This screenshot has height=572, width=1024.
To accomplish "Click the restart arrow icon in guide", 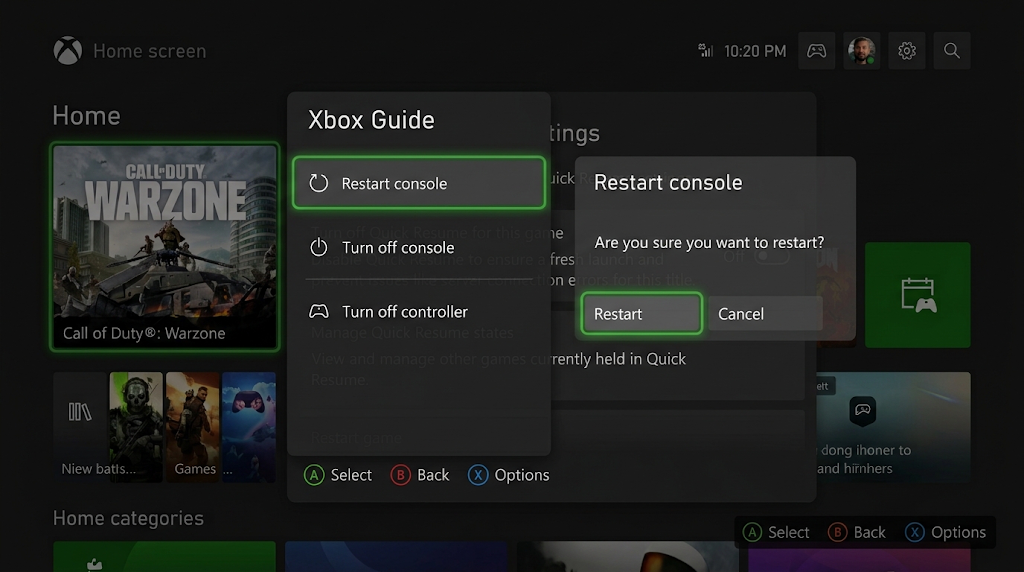I will 319,183.
